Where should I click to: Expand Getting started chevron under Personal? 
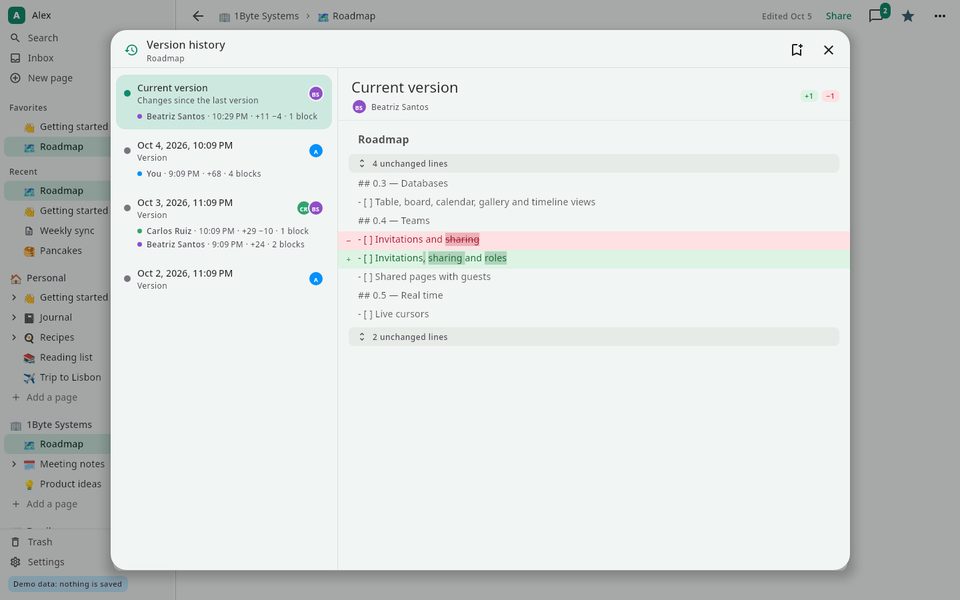[x=14, y=298]
